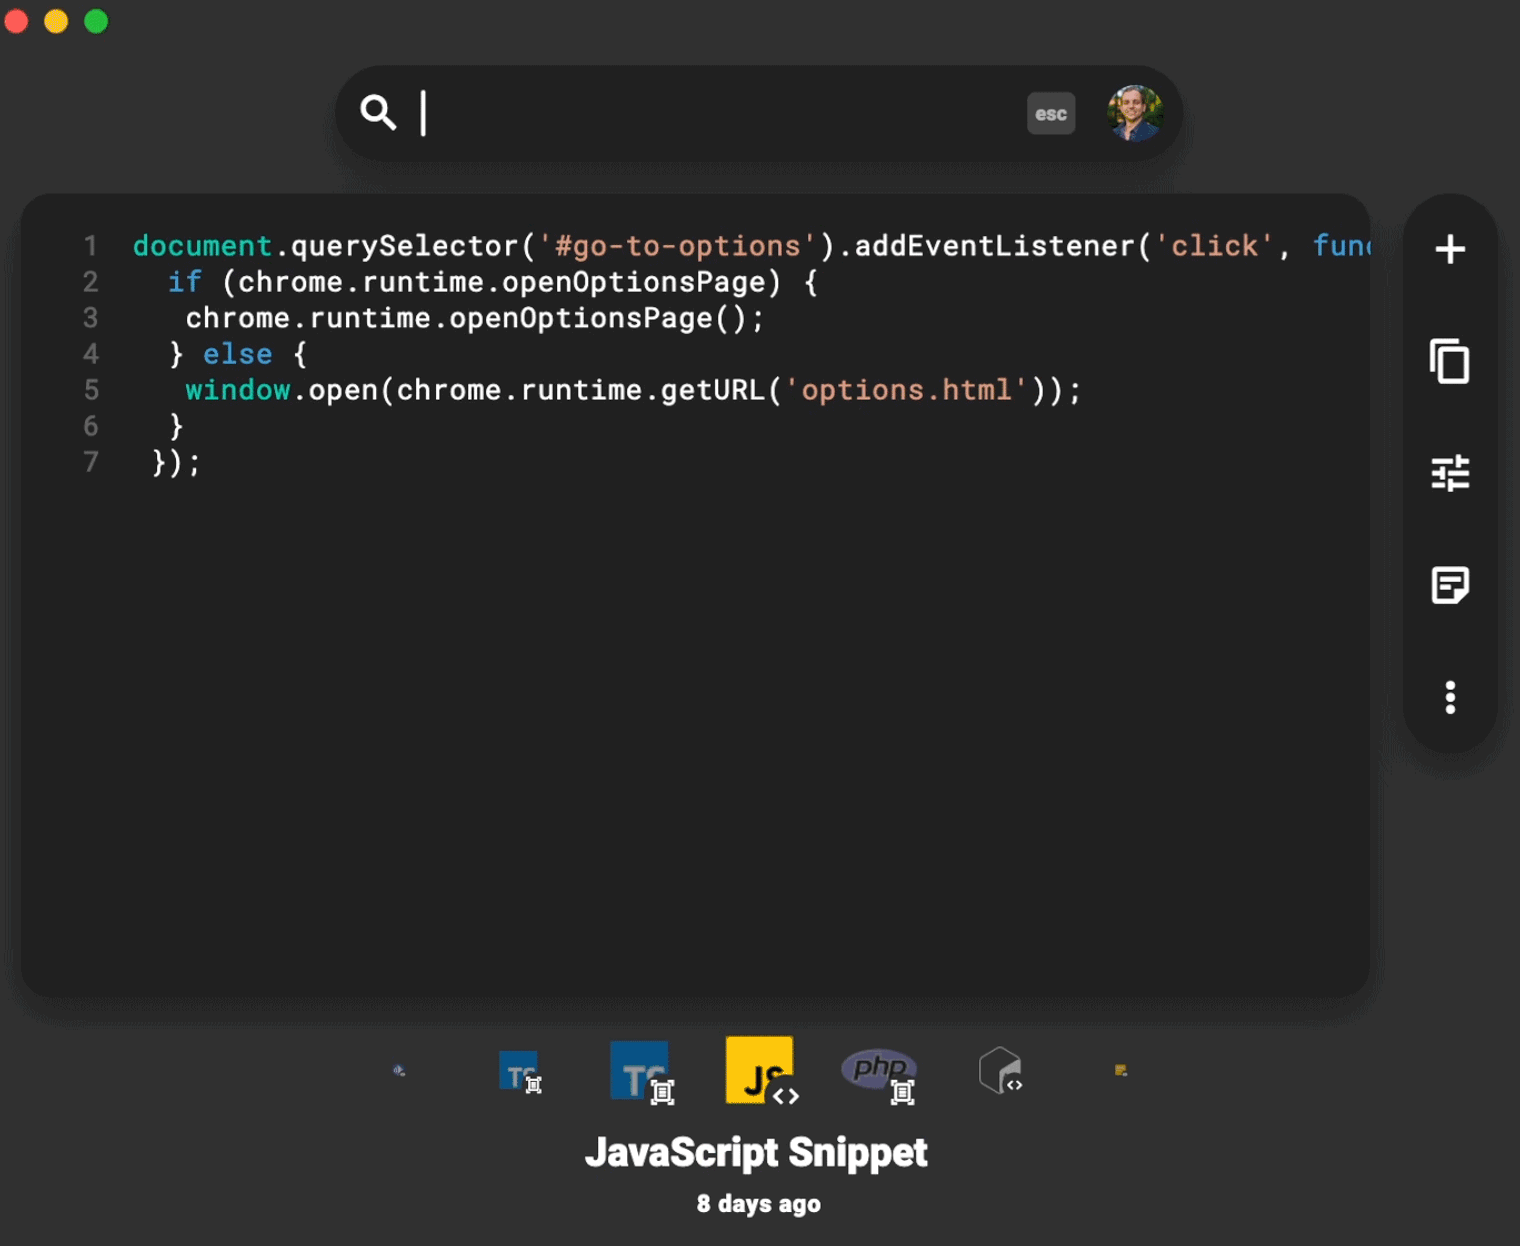The width and height of the screenshot is (1520, 1246).
Task: Open the user profile avatar
Action: tap(1134, 113)
